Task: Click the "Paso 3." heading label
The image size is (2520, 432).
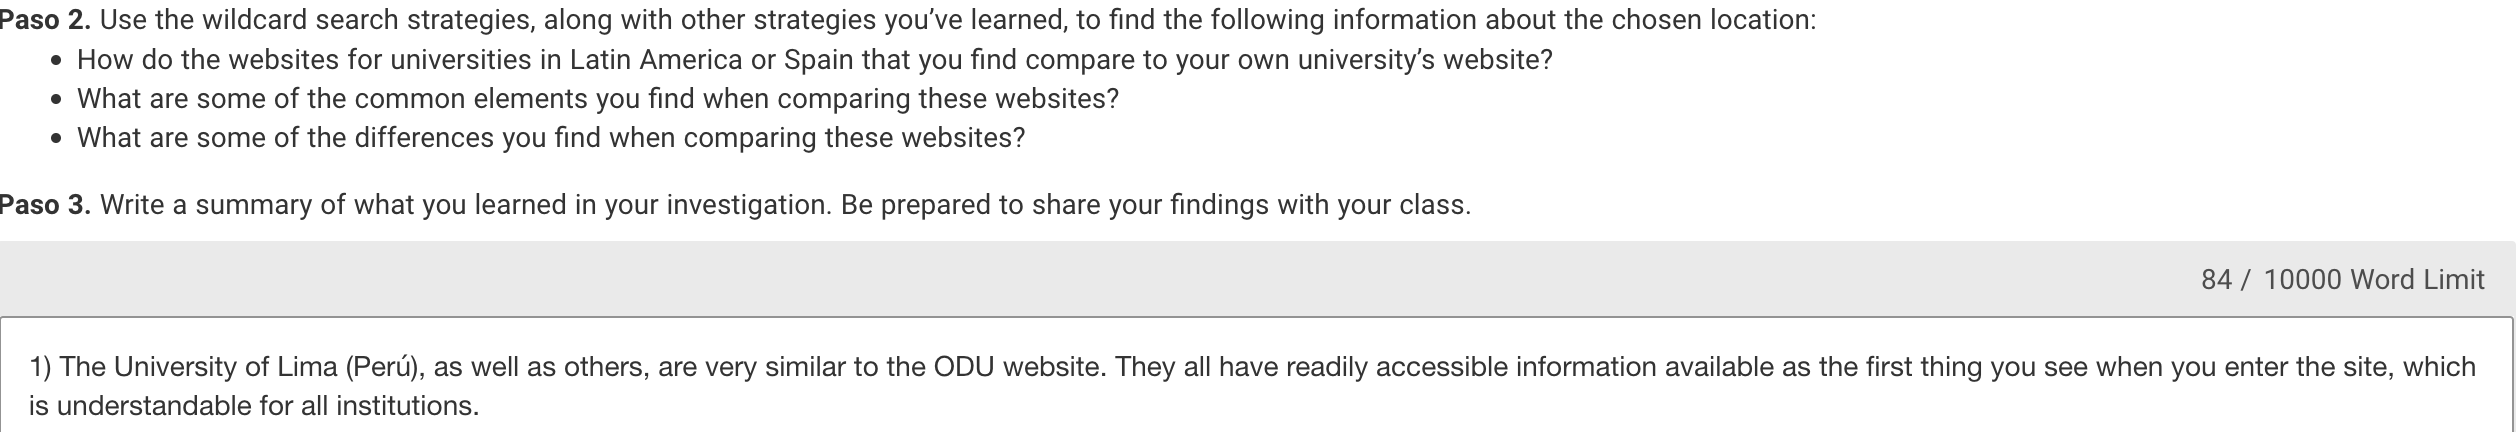Action: pos(45,205)
